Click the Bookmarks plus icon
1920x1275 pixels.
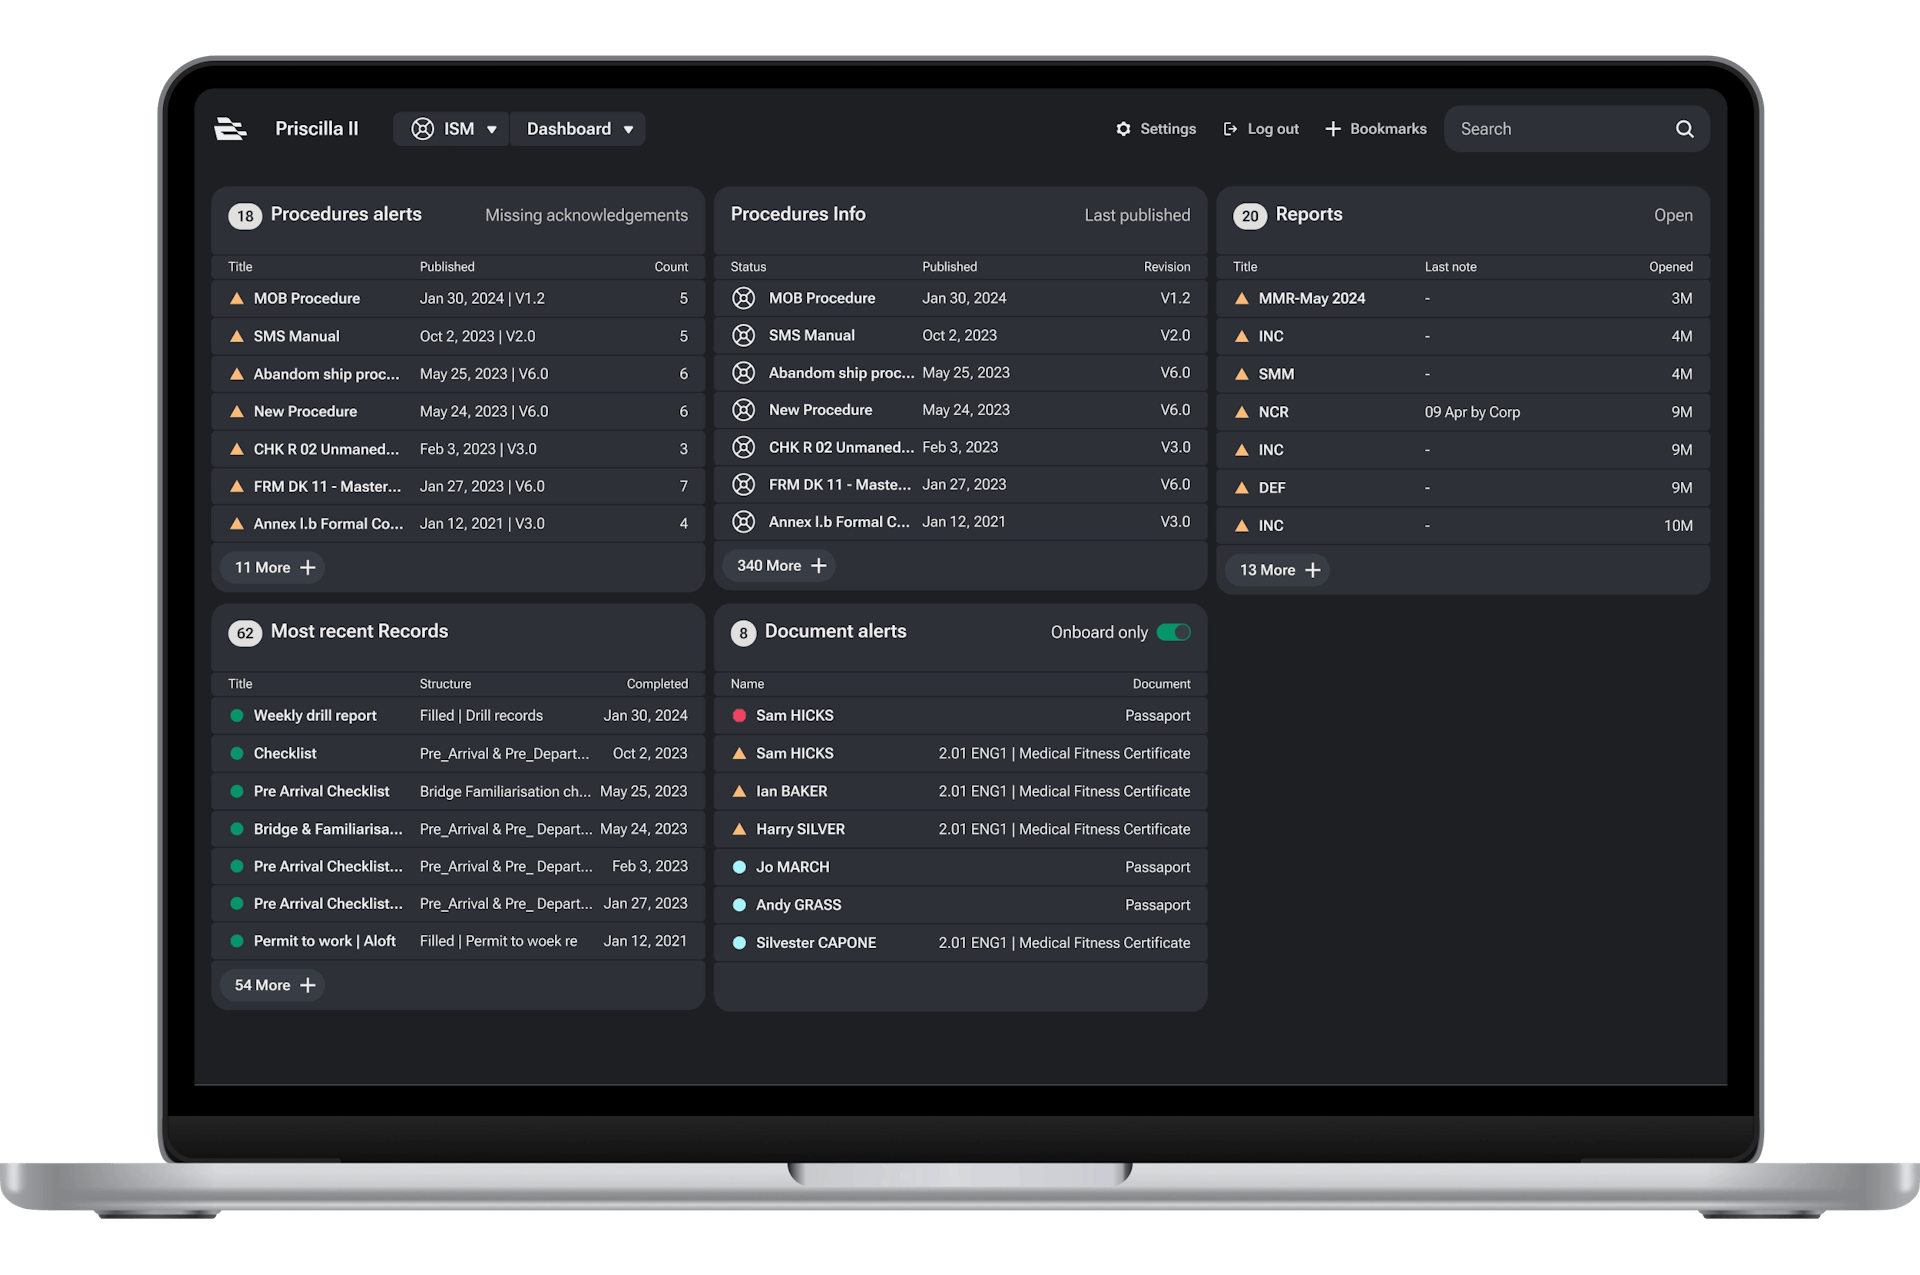(x=1332, y=129)
